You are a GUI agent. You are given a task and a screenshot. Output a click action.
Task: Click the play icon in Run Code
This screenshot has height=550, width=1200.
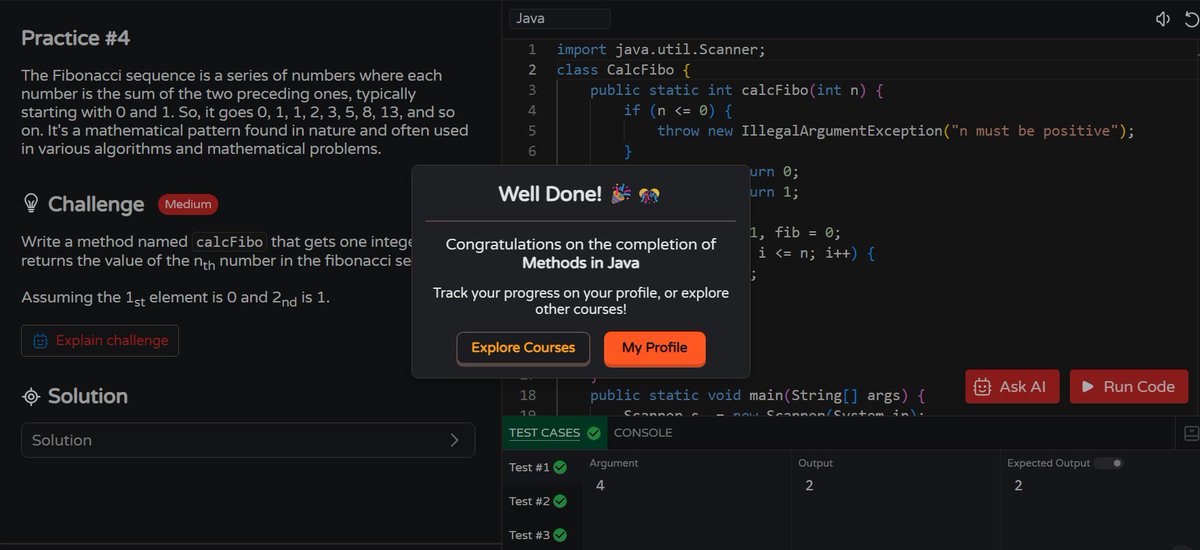click(x=1086, y=387)
